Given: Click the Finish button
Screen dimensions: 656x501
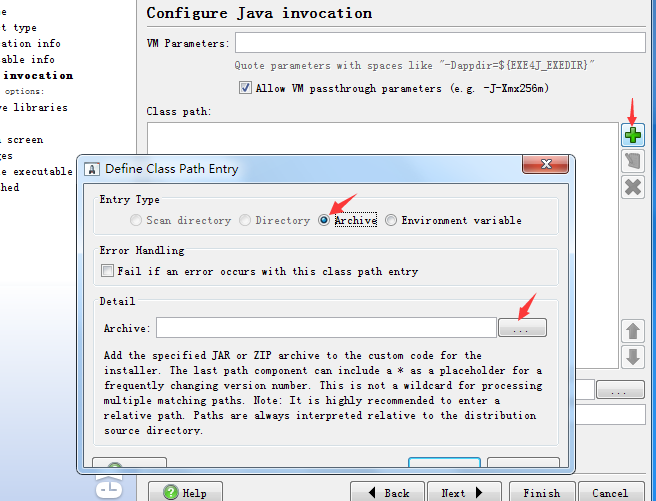Looking at the screenshot, I should coord(541,492).
